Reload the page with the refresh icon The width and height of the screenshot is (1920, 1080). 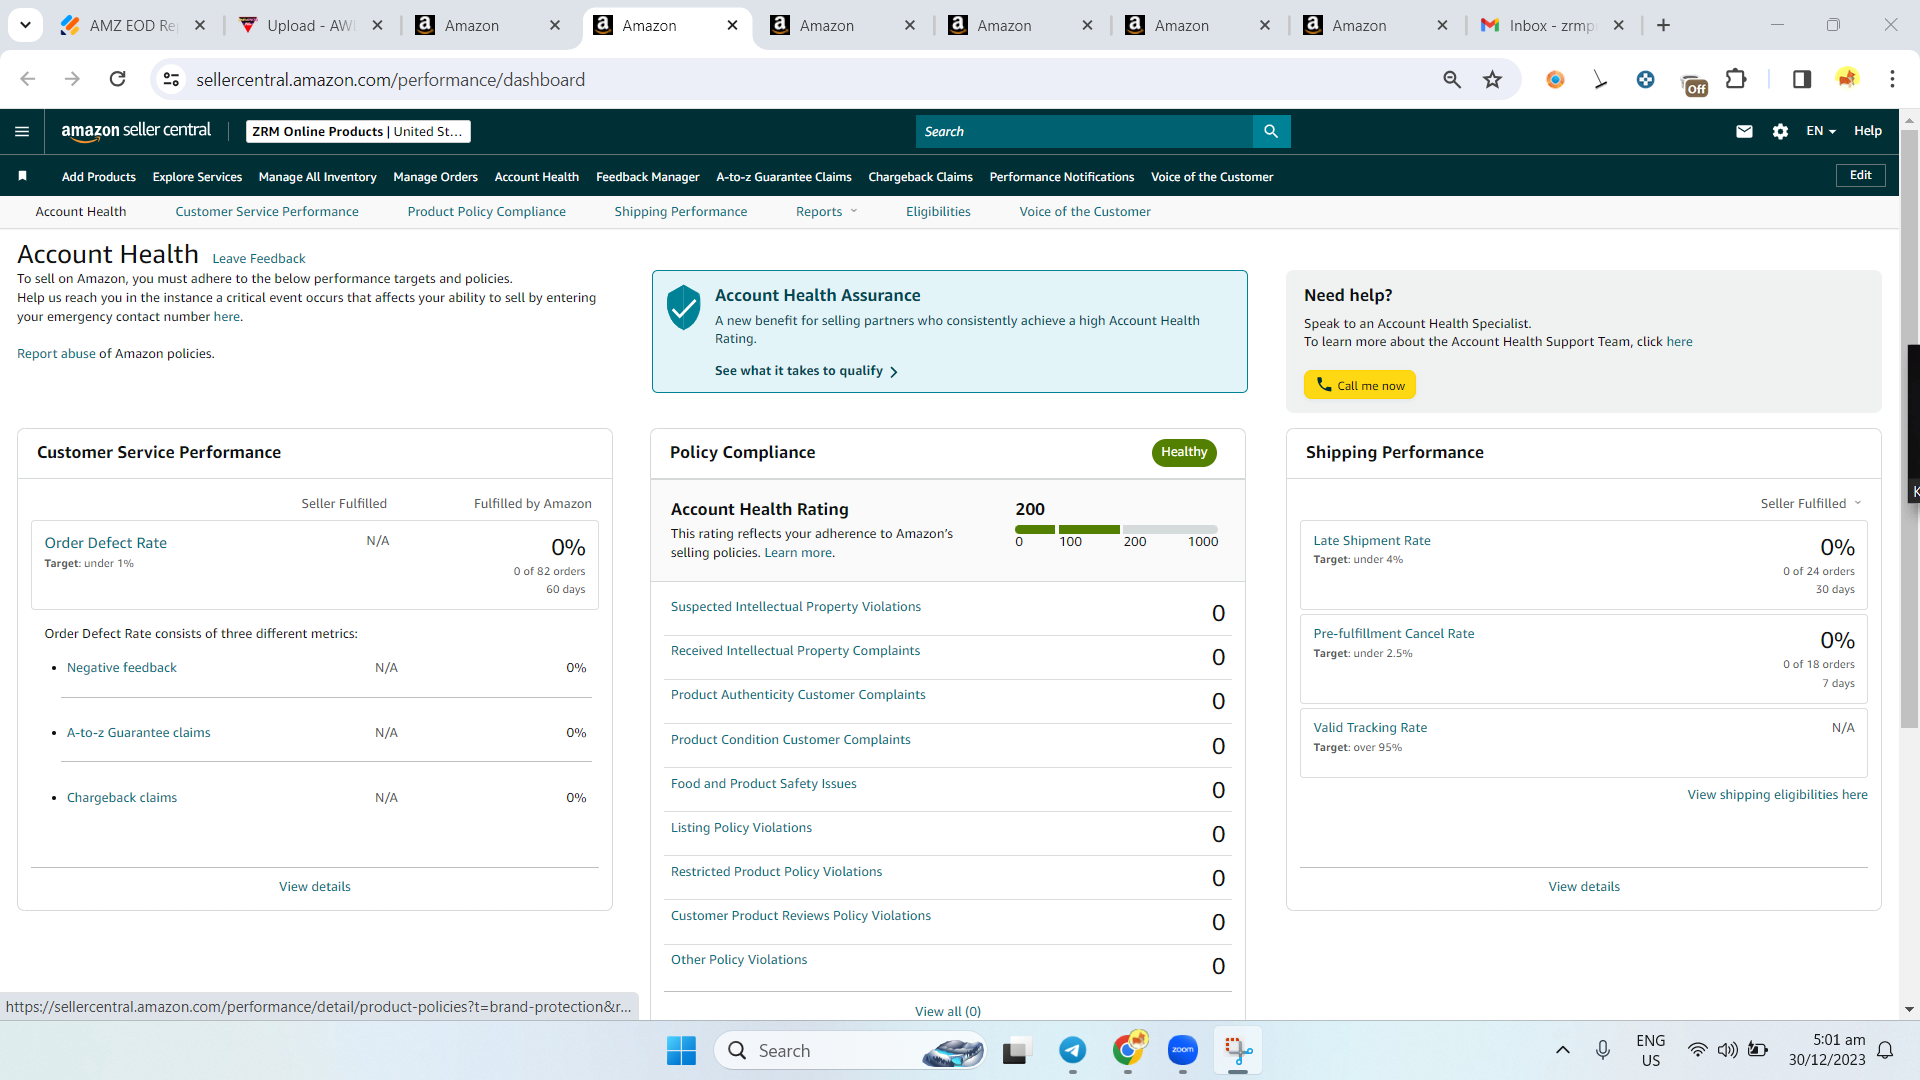[117, 79]
